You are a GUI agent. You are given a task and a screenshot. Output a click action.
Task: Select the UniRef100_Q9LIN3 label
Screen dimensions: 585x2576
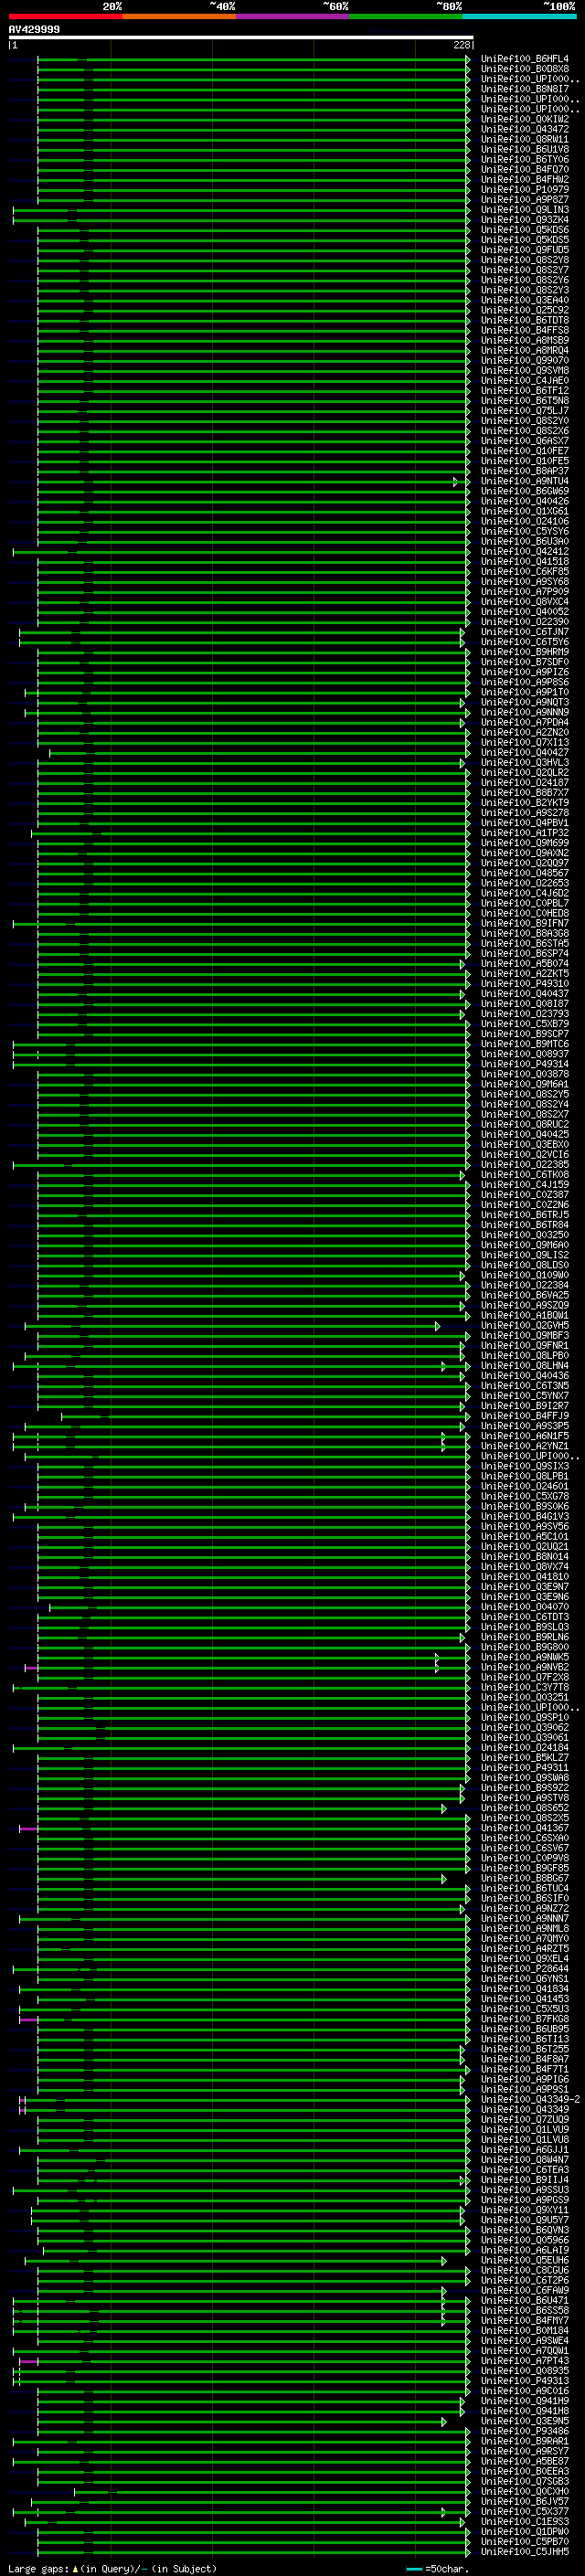[525, 210]
